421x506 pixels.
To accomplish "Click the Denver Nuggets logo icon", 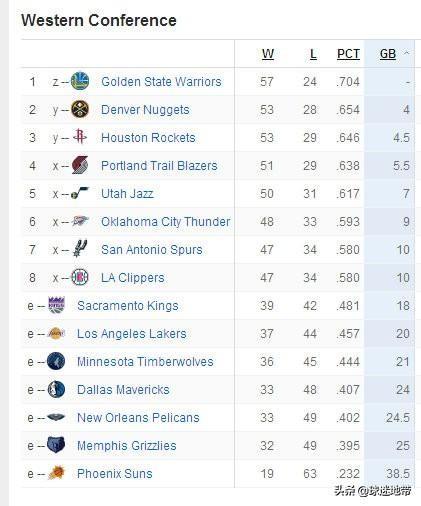I will 80,109.
